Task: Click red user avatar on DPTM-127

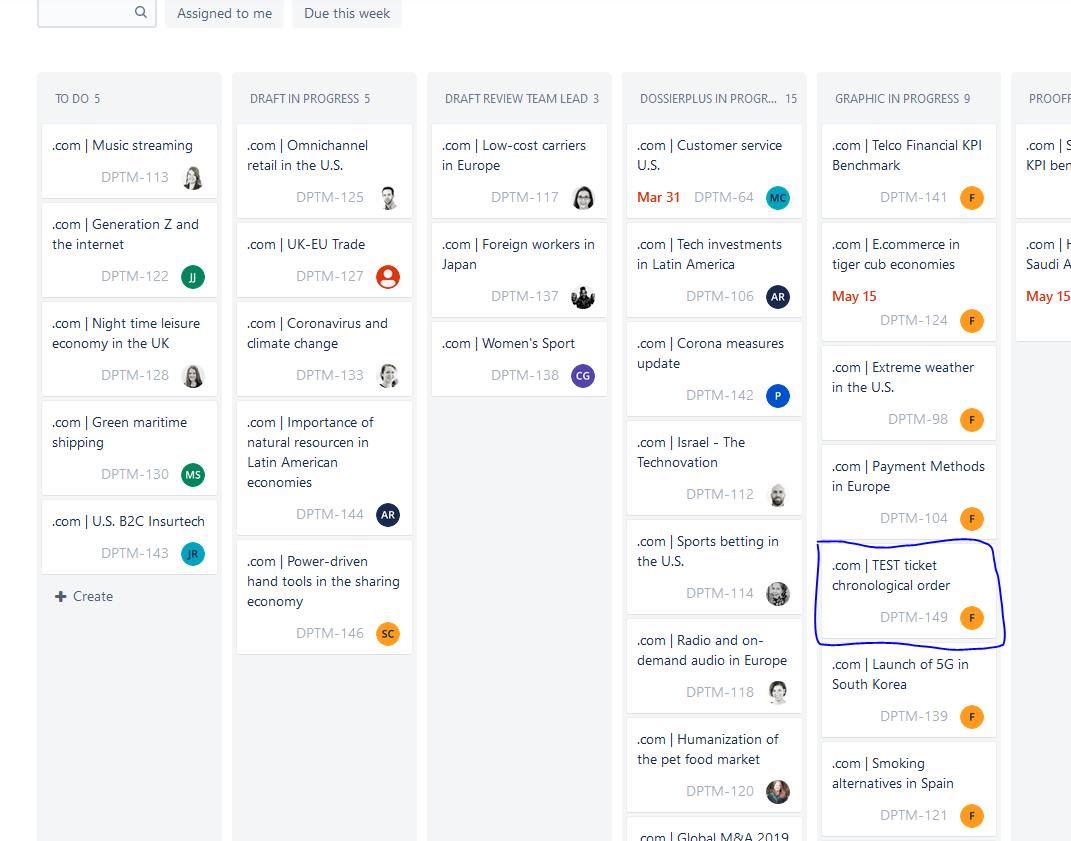Action: (388, 277)
